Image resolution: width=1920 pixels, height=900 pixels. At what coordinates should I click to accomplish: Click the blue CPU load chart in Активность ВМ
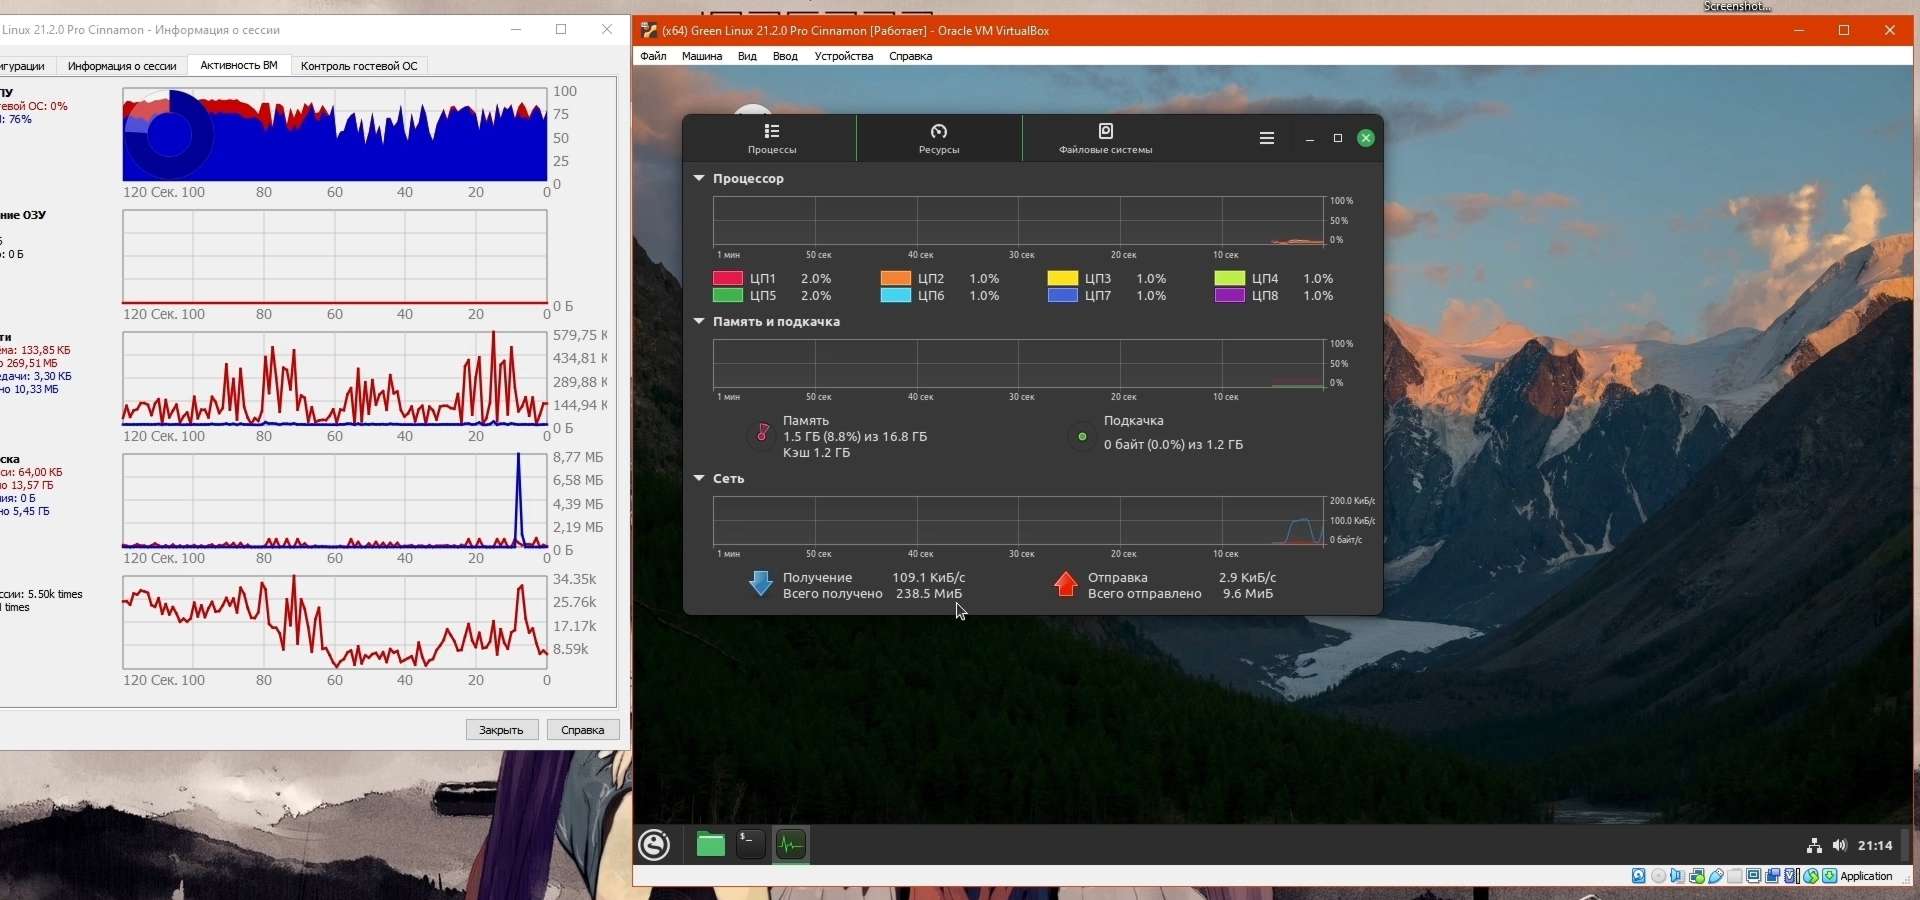tap(335, 135)
